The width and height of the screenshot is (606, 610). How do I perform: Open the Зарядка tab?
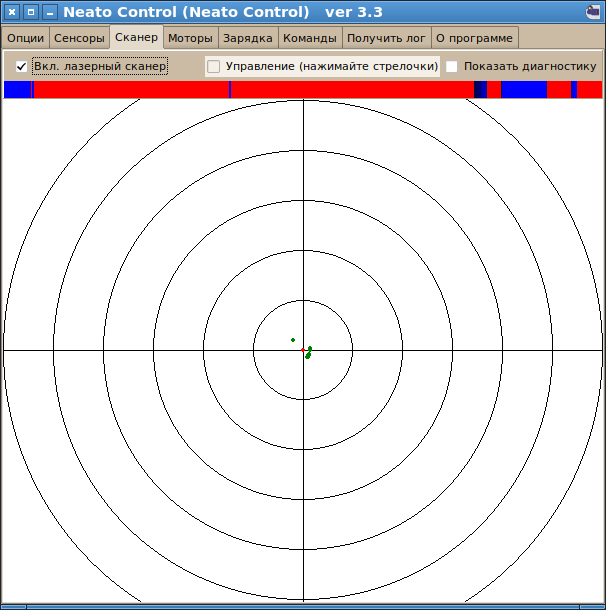coord(247,38)
